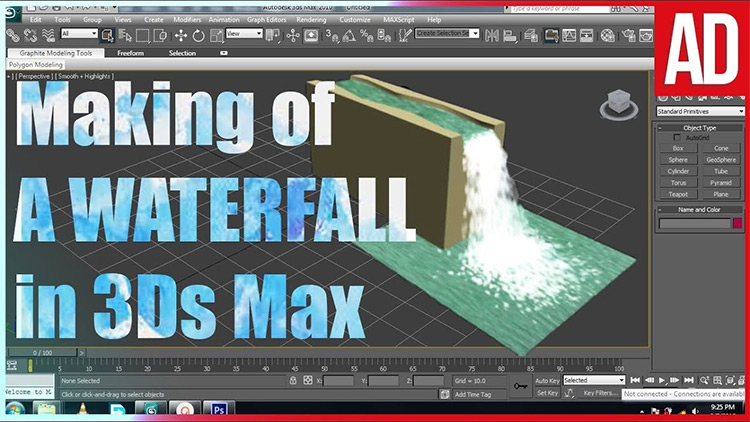750x422 pixels.
Task: Pick the Rectangular Selection Region tool
Action: pyautogui.click(x=143, y=35)
